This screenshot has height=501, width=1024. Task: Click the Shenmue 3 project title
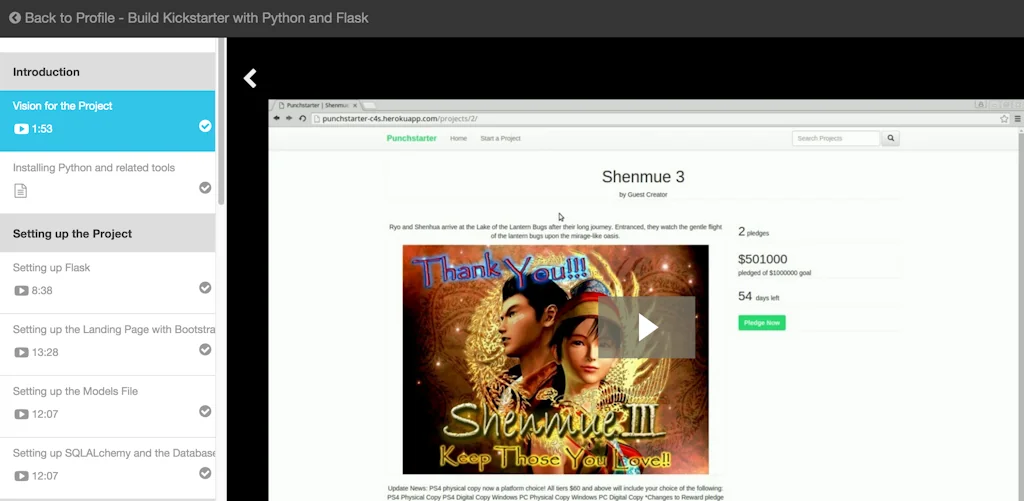(643, 176)
